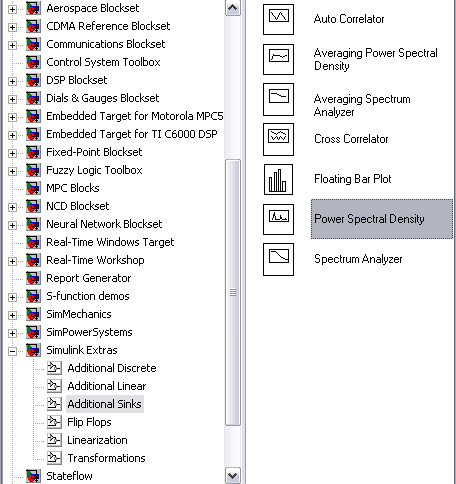Select Additional Sinks in the tree
Screen dimensions: 456x484
(105, 404)
